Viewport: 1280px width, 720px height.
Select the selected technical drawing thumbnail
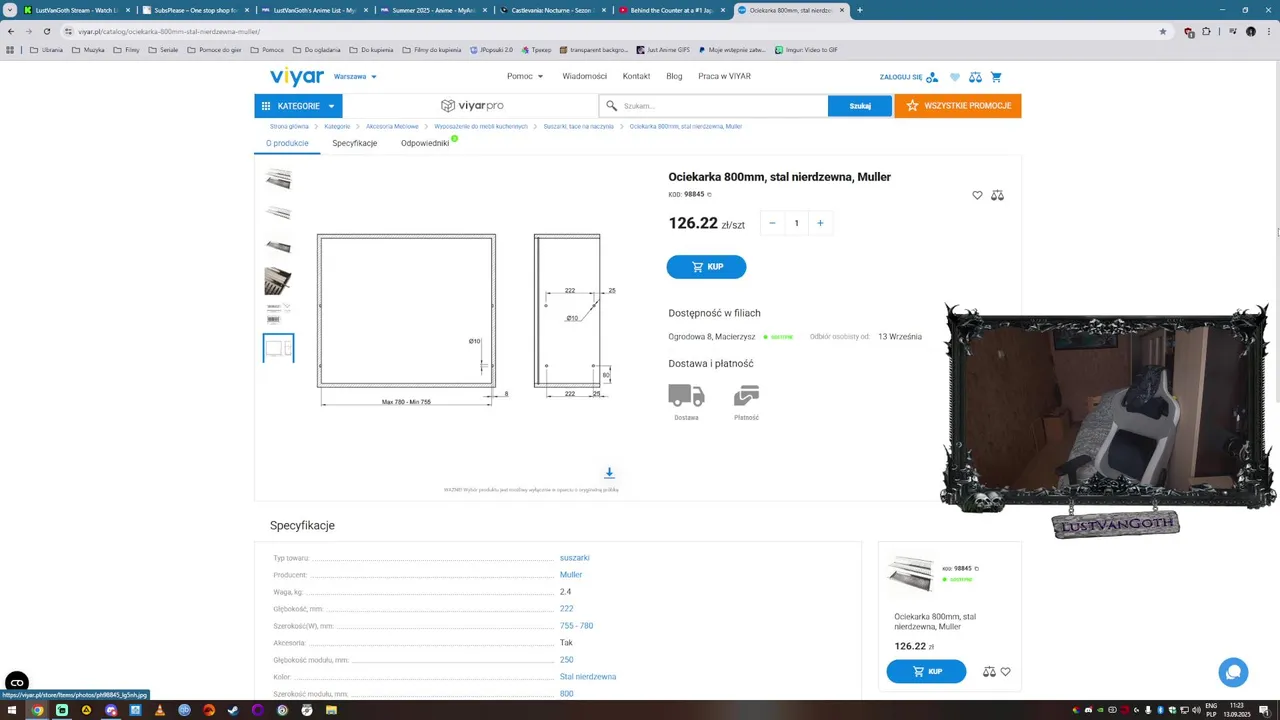278,348
